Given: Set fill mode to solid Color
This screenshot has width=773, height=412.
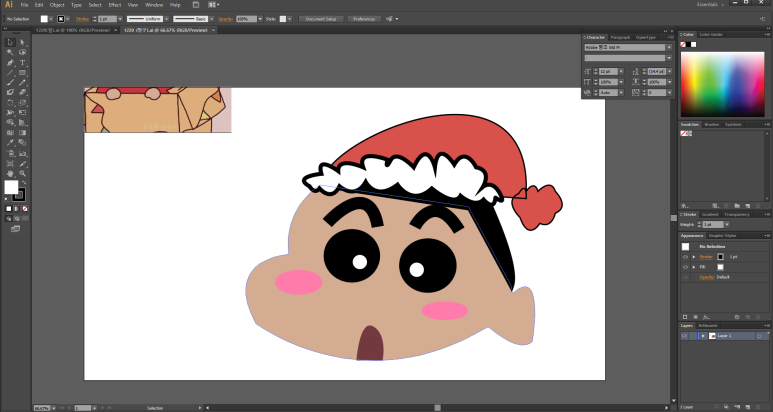Looking at the screenshot, I should [8, 209].
